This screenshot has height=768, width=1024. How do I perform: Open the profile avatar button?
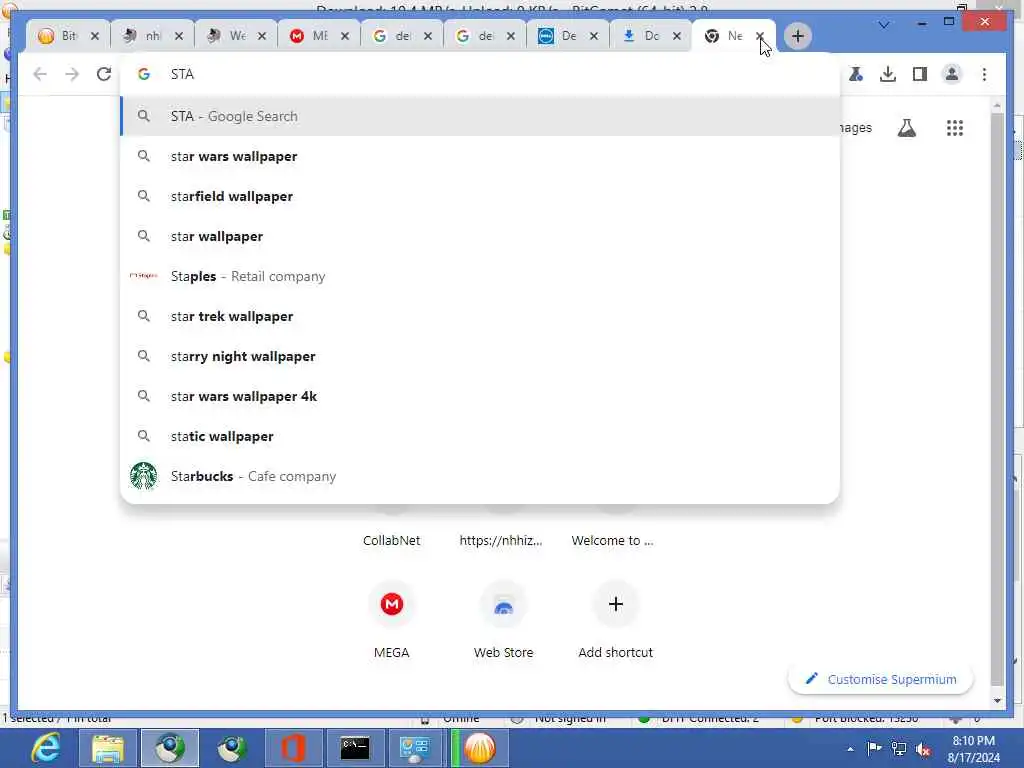(x=952, y=74)
